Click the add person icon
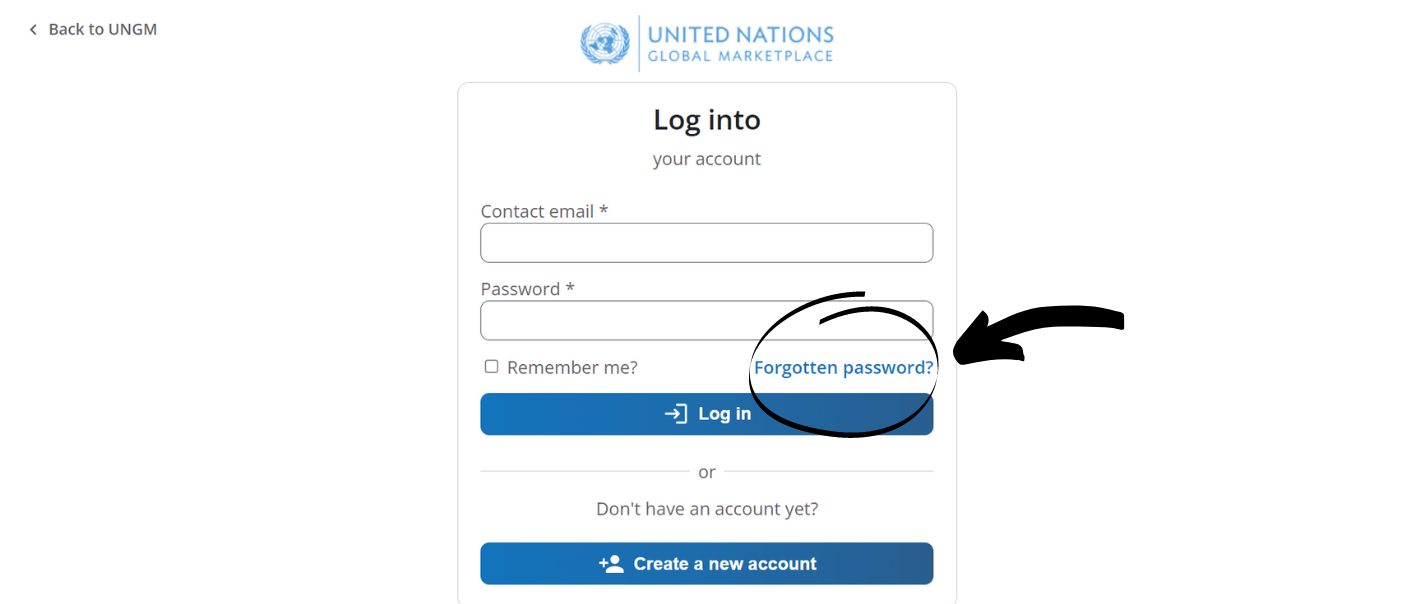Image resolution: width=1411 pixels, height=604 pixels. [x=611, y=564]
